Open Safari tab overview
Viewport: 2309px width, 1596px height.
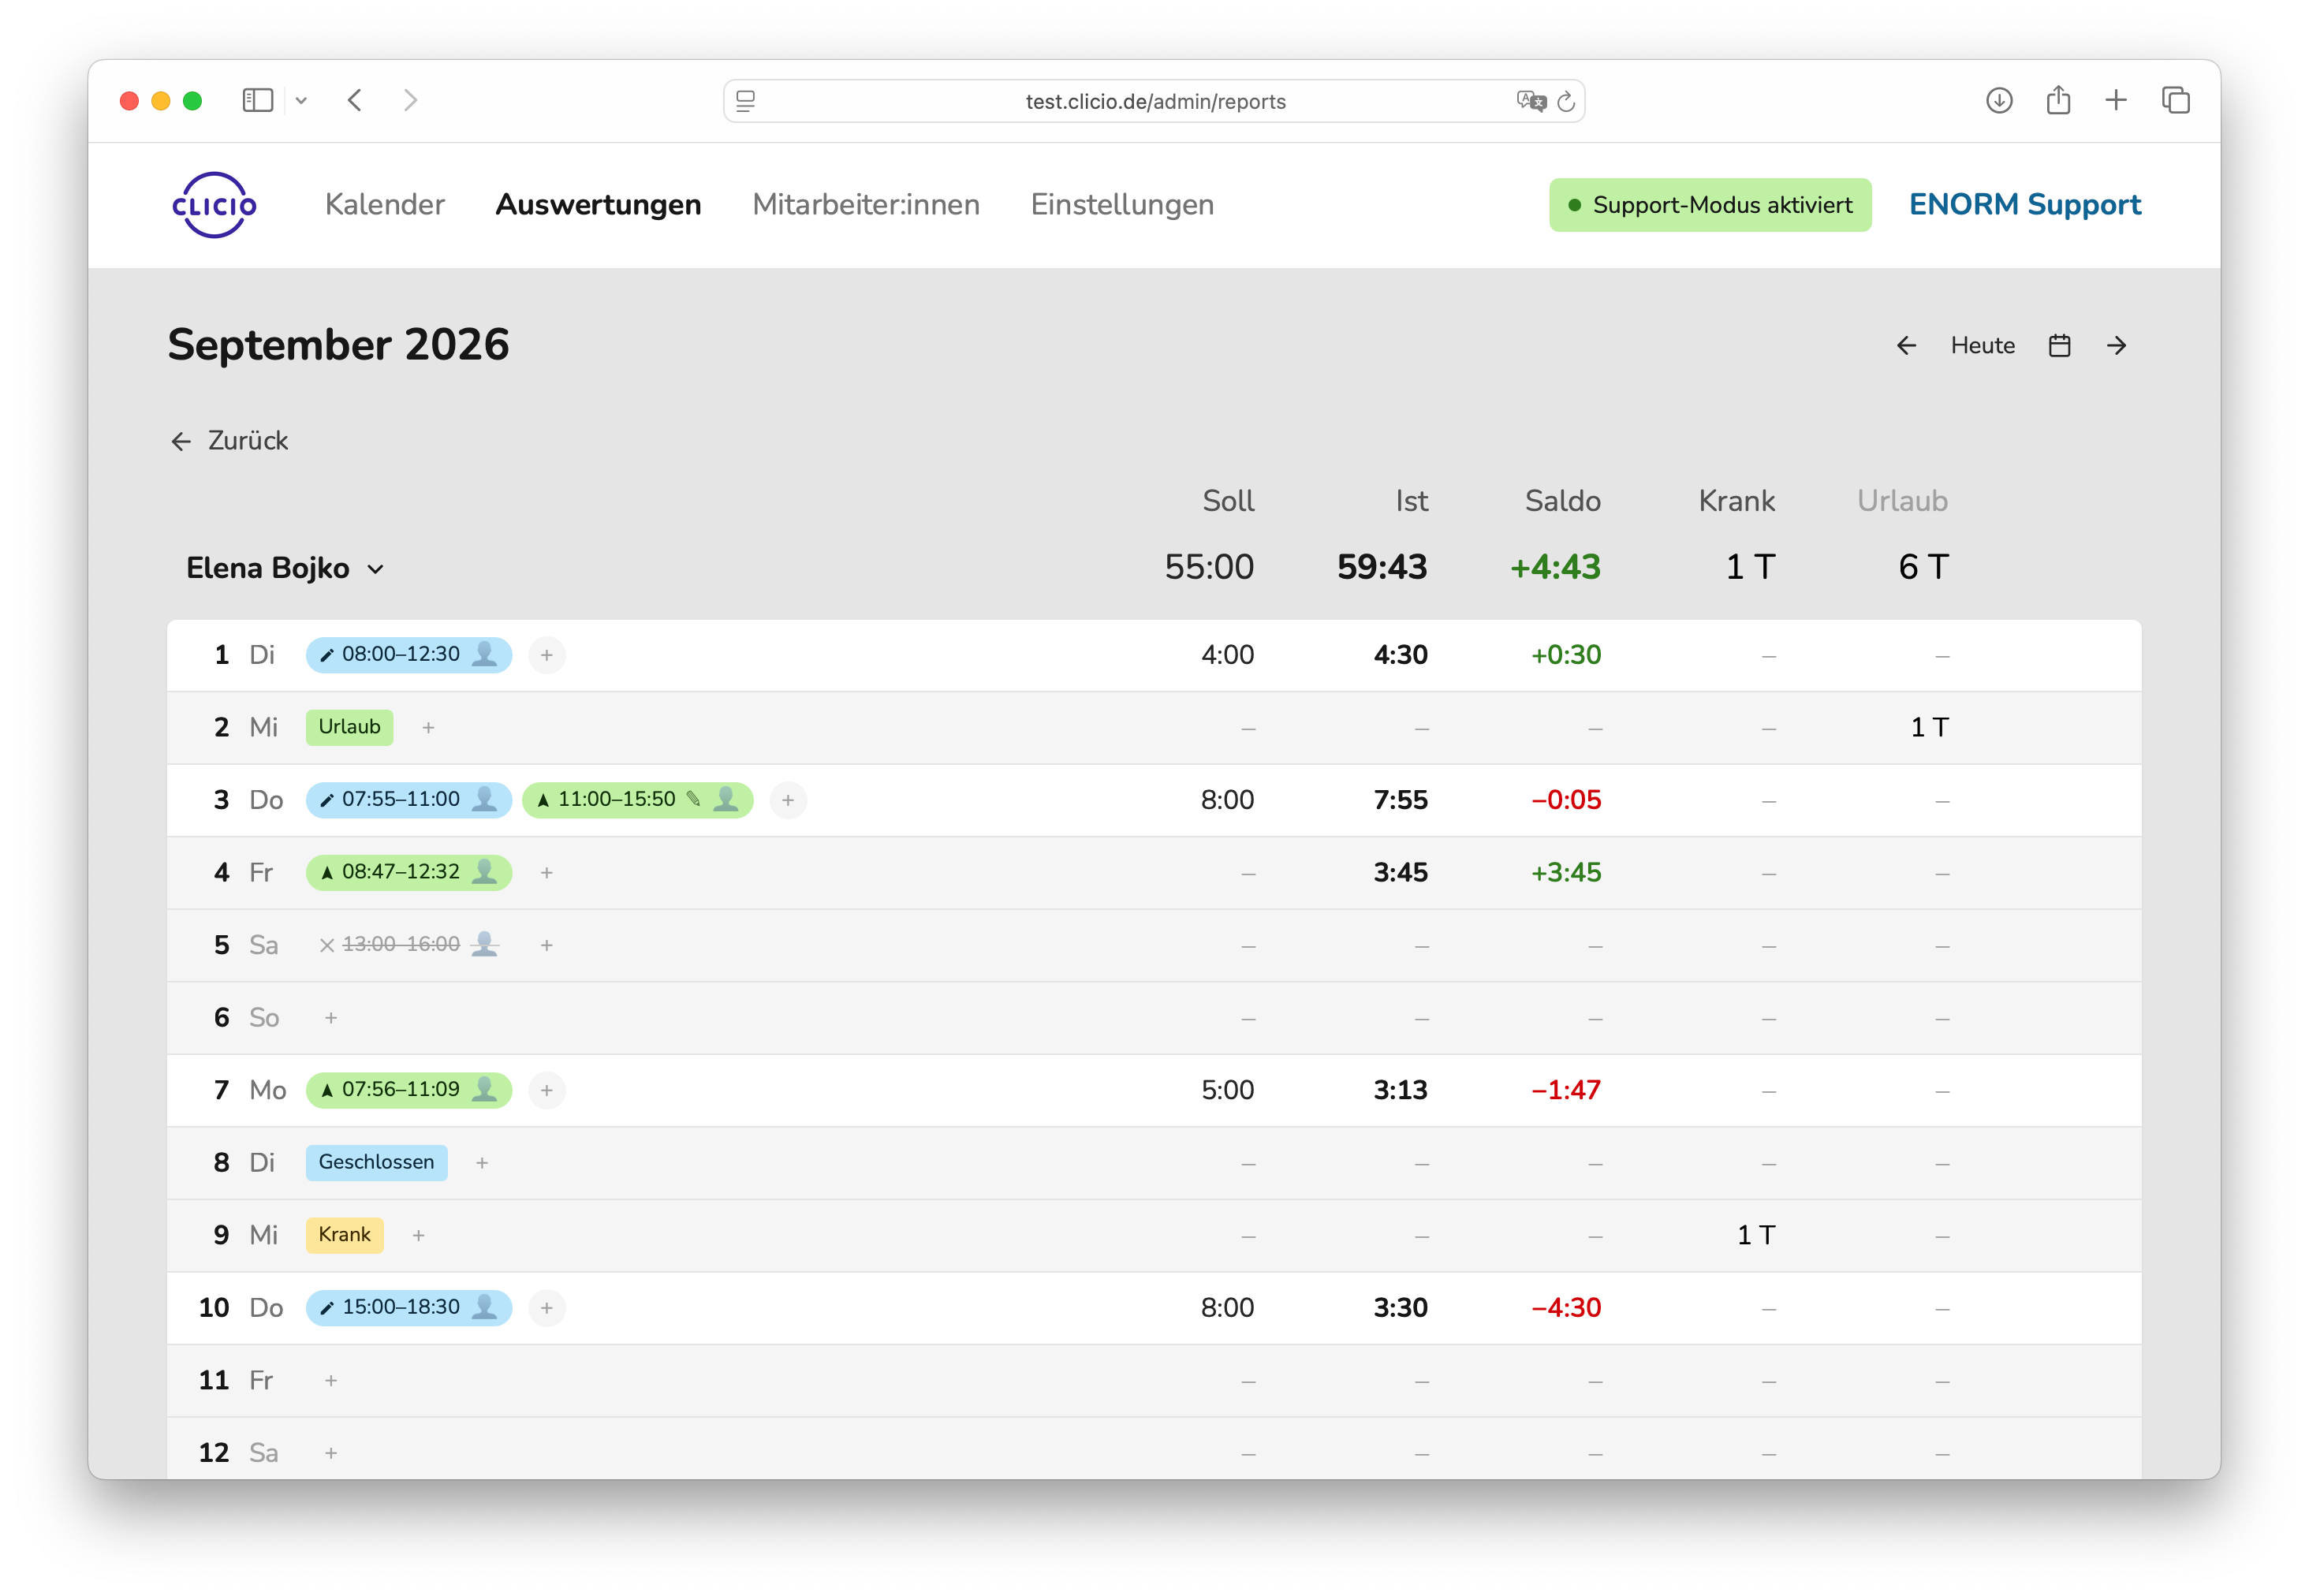click(2176, 100)
